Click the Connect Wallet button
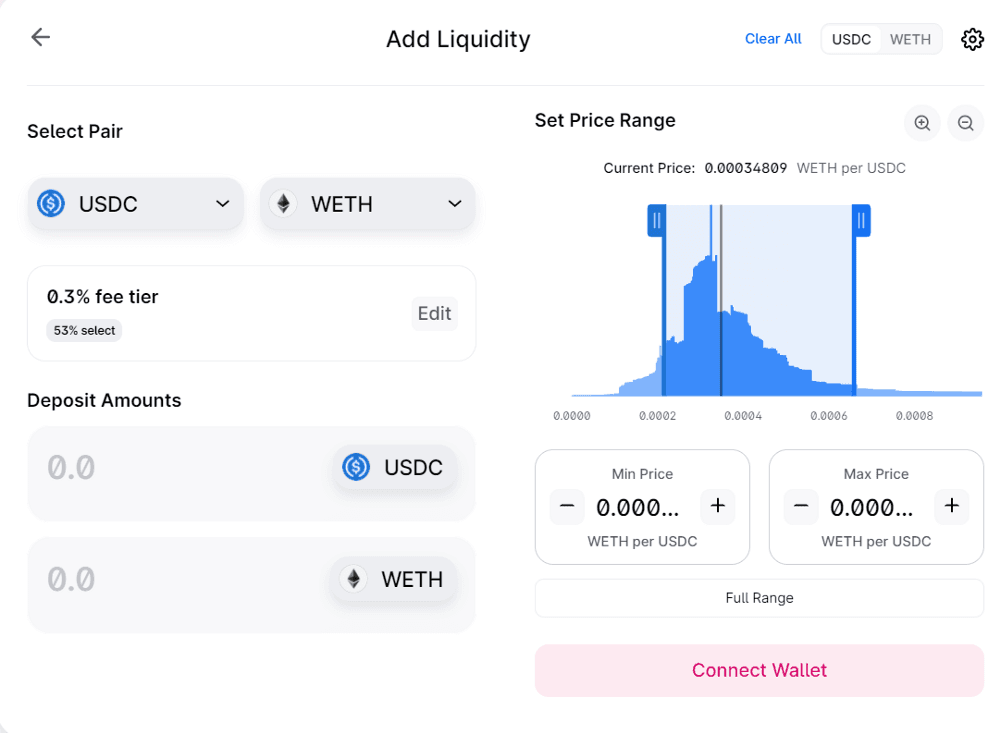This screenshot has height=733, width=1000. tap(759, 670)
